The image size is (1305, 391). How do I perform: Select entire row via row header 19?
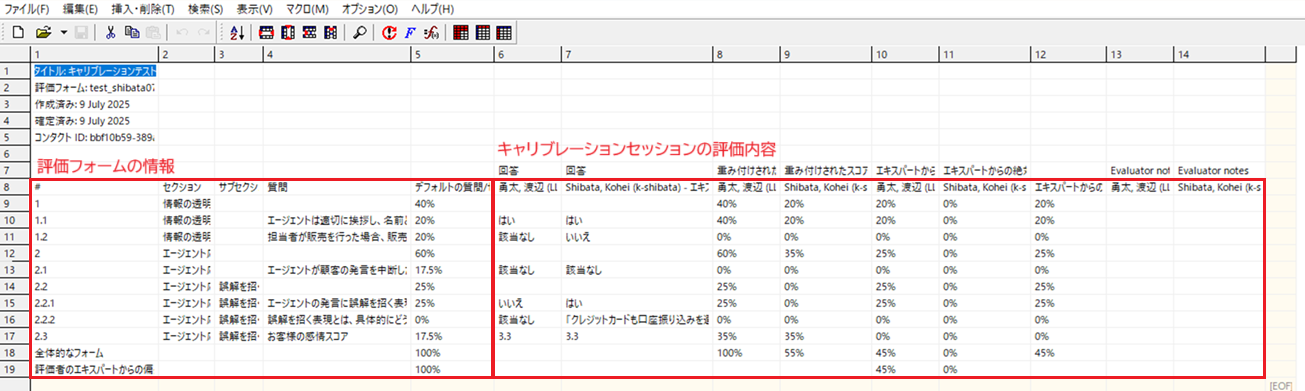[x=16, y=369]
